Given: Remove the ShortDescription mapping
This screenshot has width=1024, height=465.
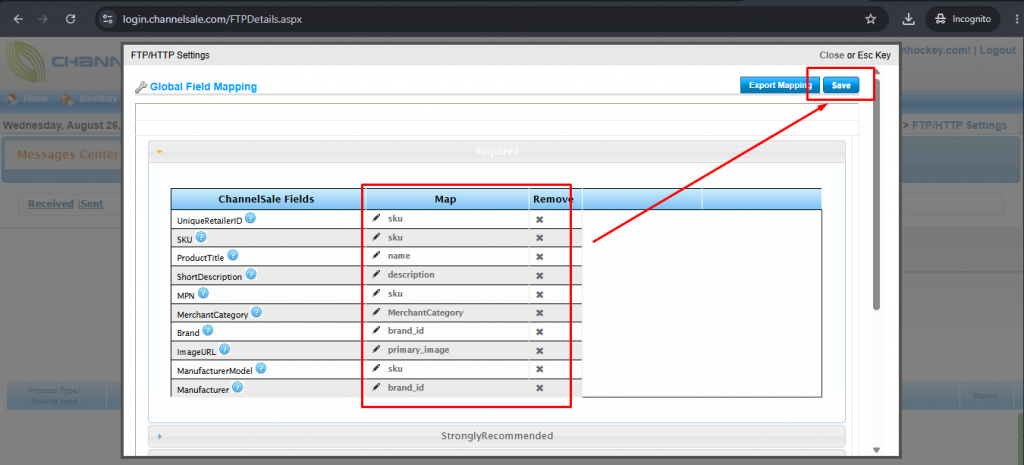Looking at the screenshot, I should coord(539,276).
